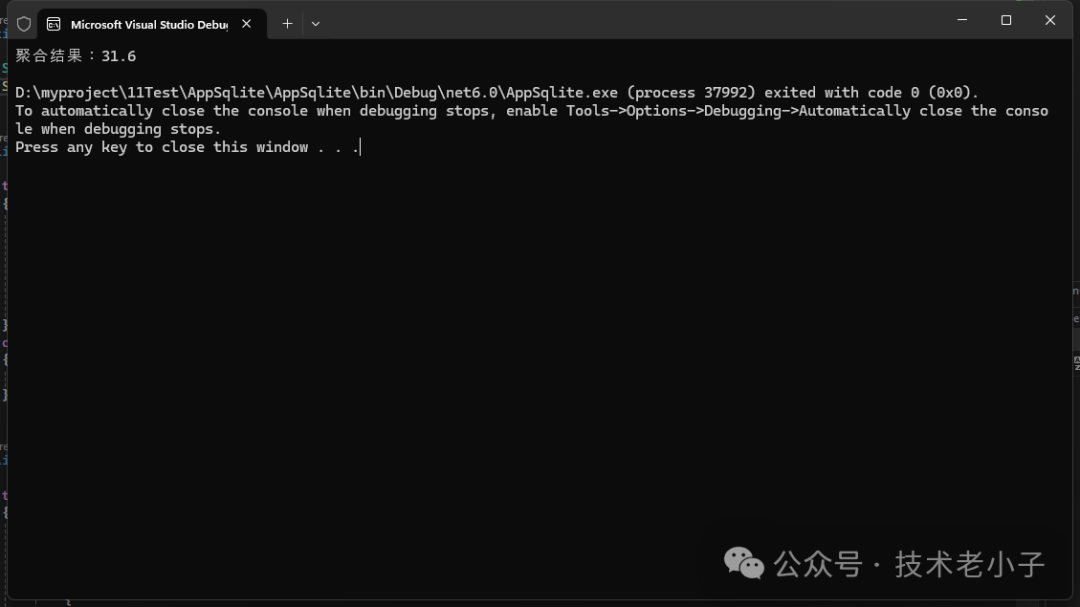Click the 聚合结果：31.6 output line
The height and width of the screenshot is (607, 1080).
(x=76, y=56)
